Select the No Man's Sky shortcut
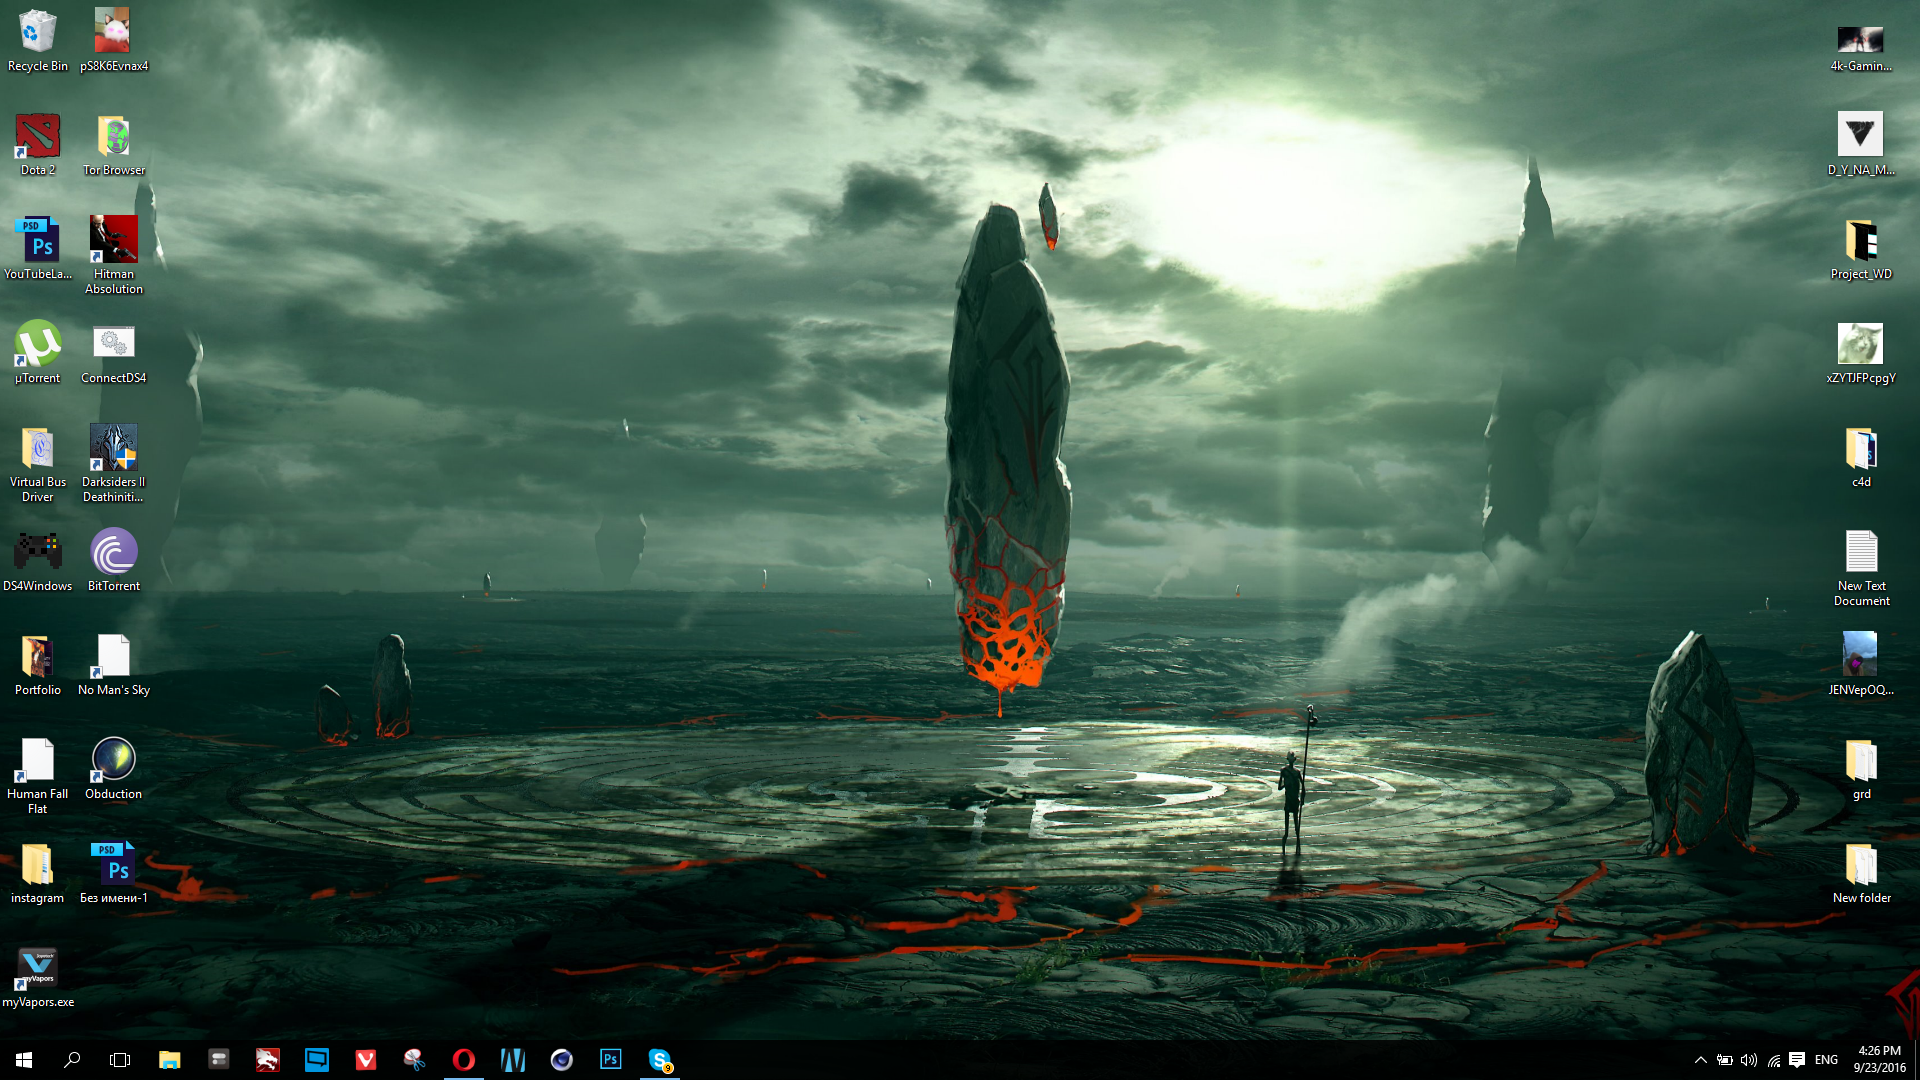 coord(114,665)
